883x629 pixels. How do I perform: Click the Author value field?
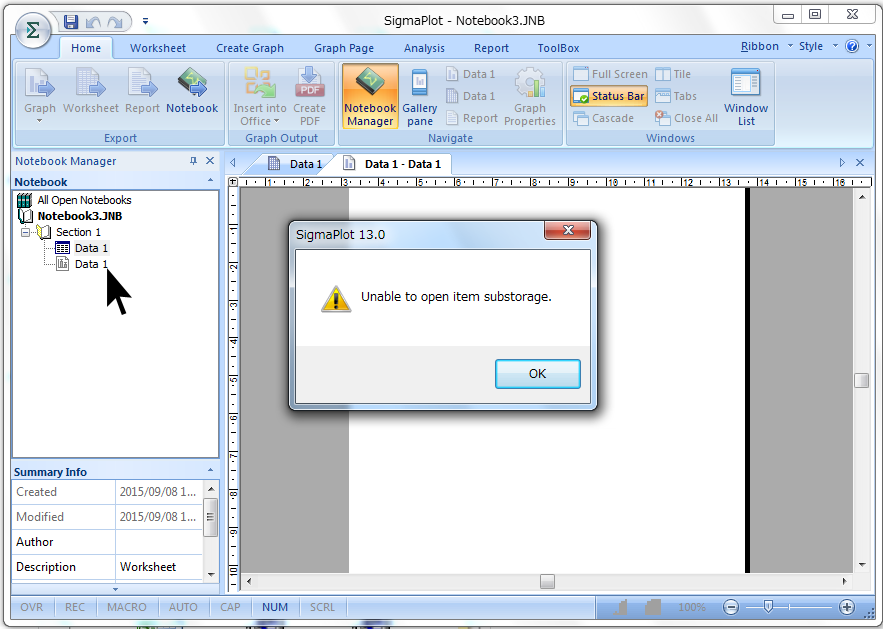click(159, 542)
